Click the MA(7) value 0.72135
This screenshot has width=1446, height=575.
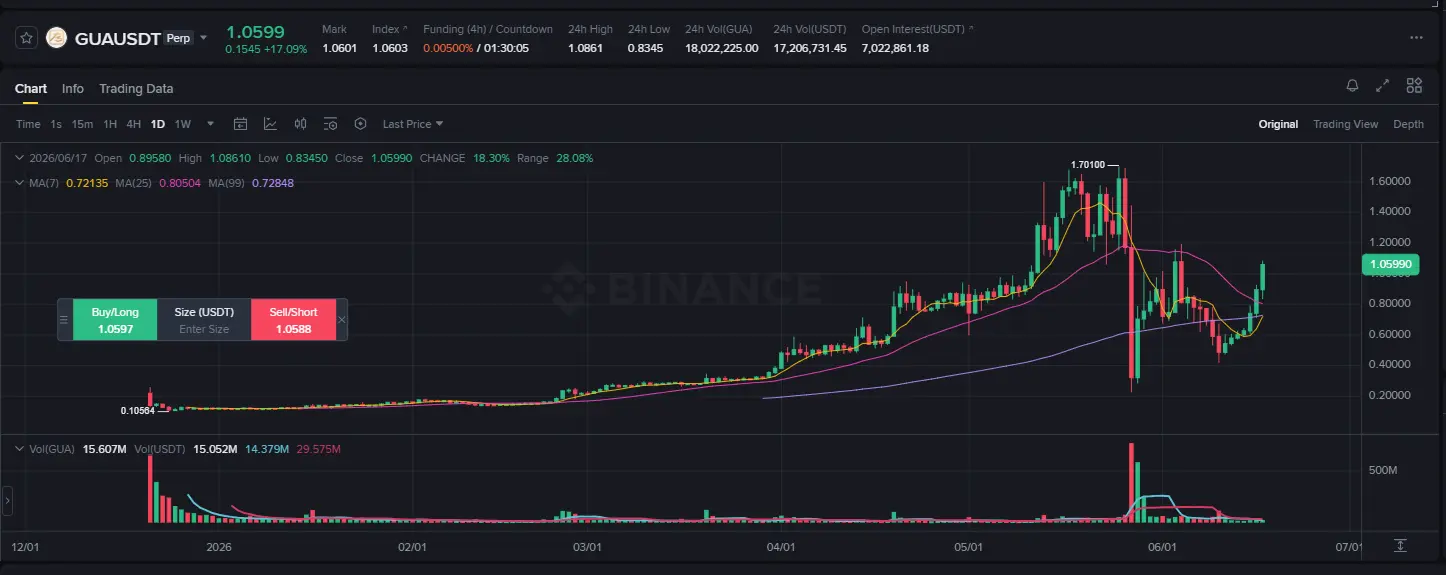[86, 183]
